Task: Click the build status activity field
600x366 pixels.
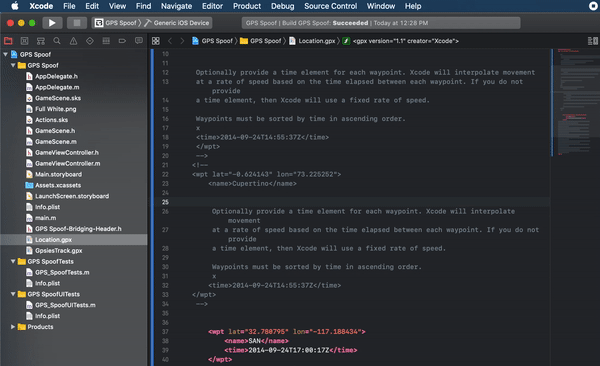Action: (x=381, y=23)
